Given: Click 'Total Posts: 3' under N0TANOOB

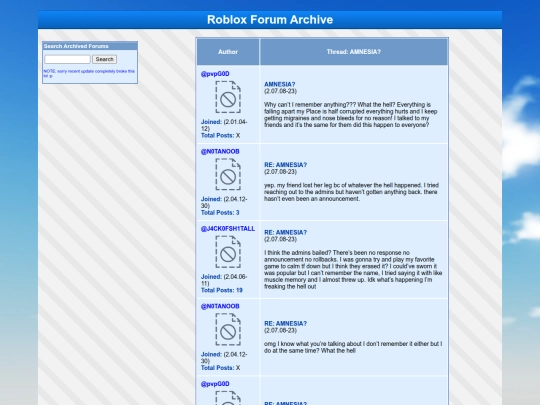Looking at the screenshot, I should pyautogui.click(x=220, y=213).
